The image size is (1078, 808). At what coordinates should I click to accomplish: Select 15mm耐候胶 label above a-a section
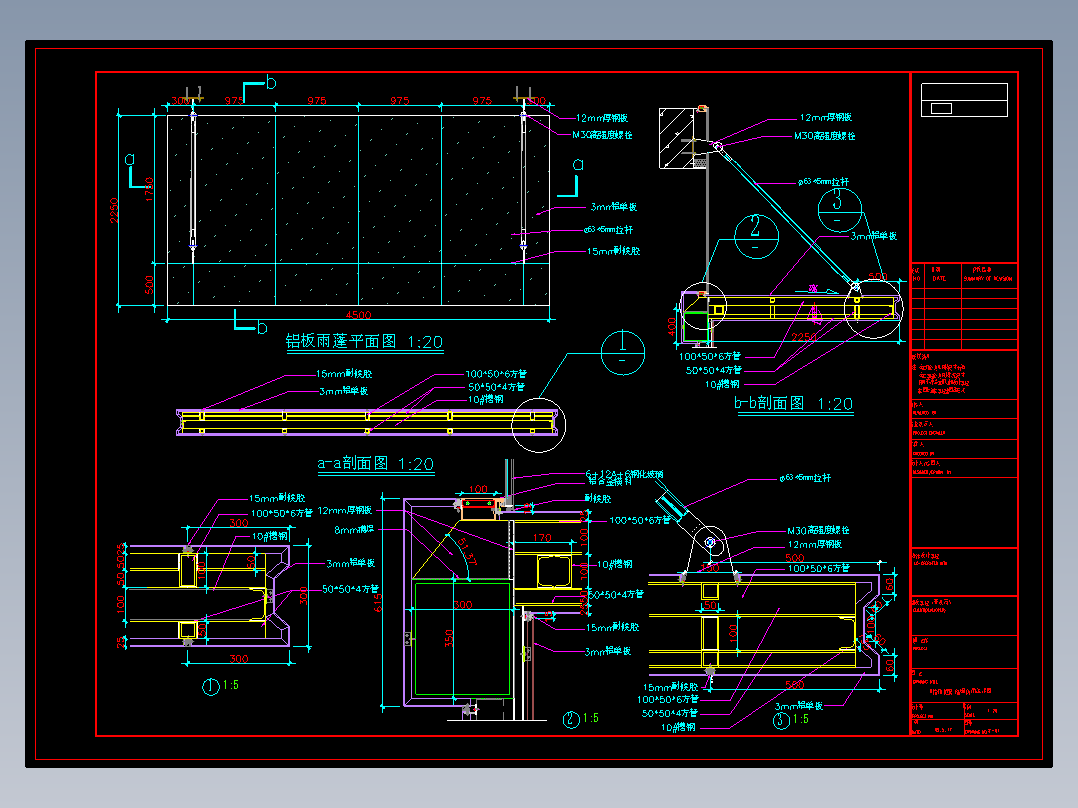point(344,374)
